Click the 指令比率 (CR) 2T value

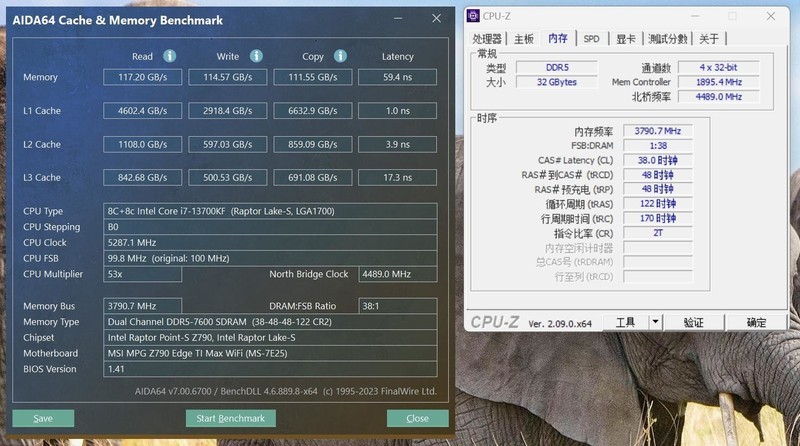(x=658, y=233)
